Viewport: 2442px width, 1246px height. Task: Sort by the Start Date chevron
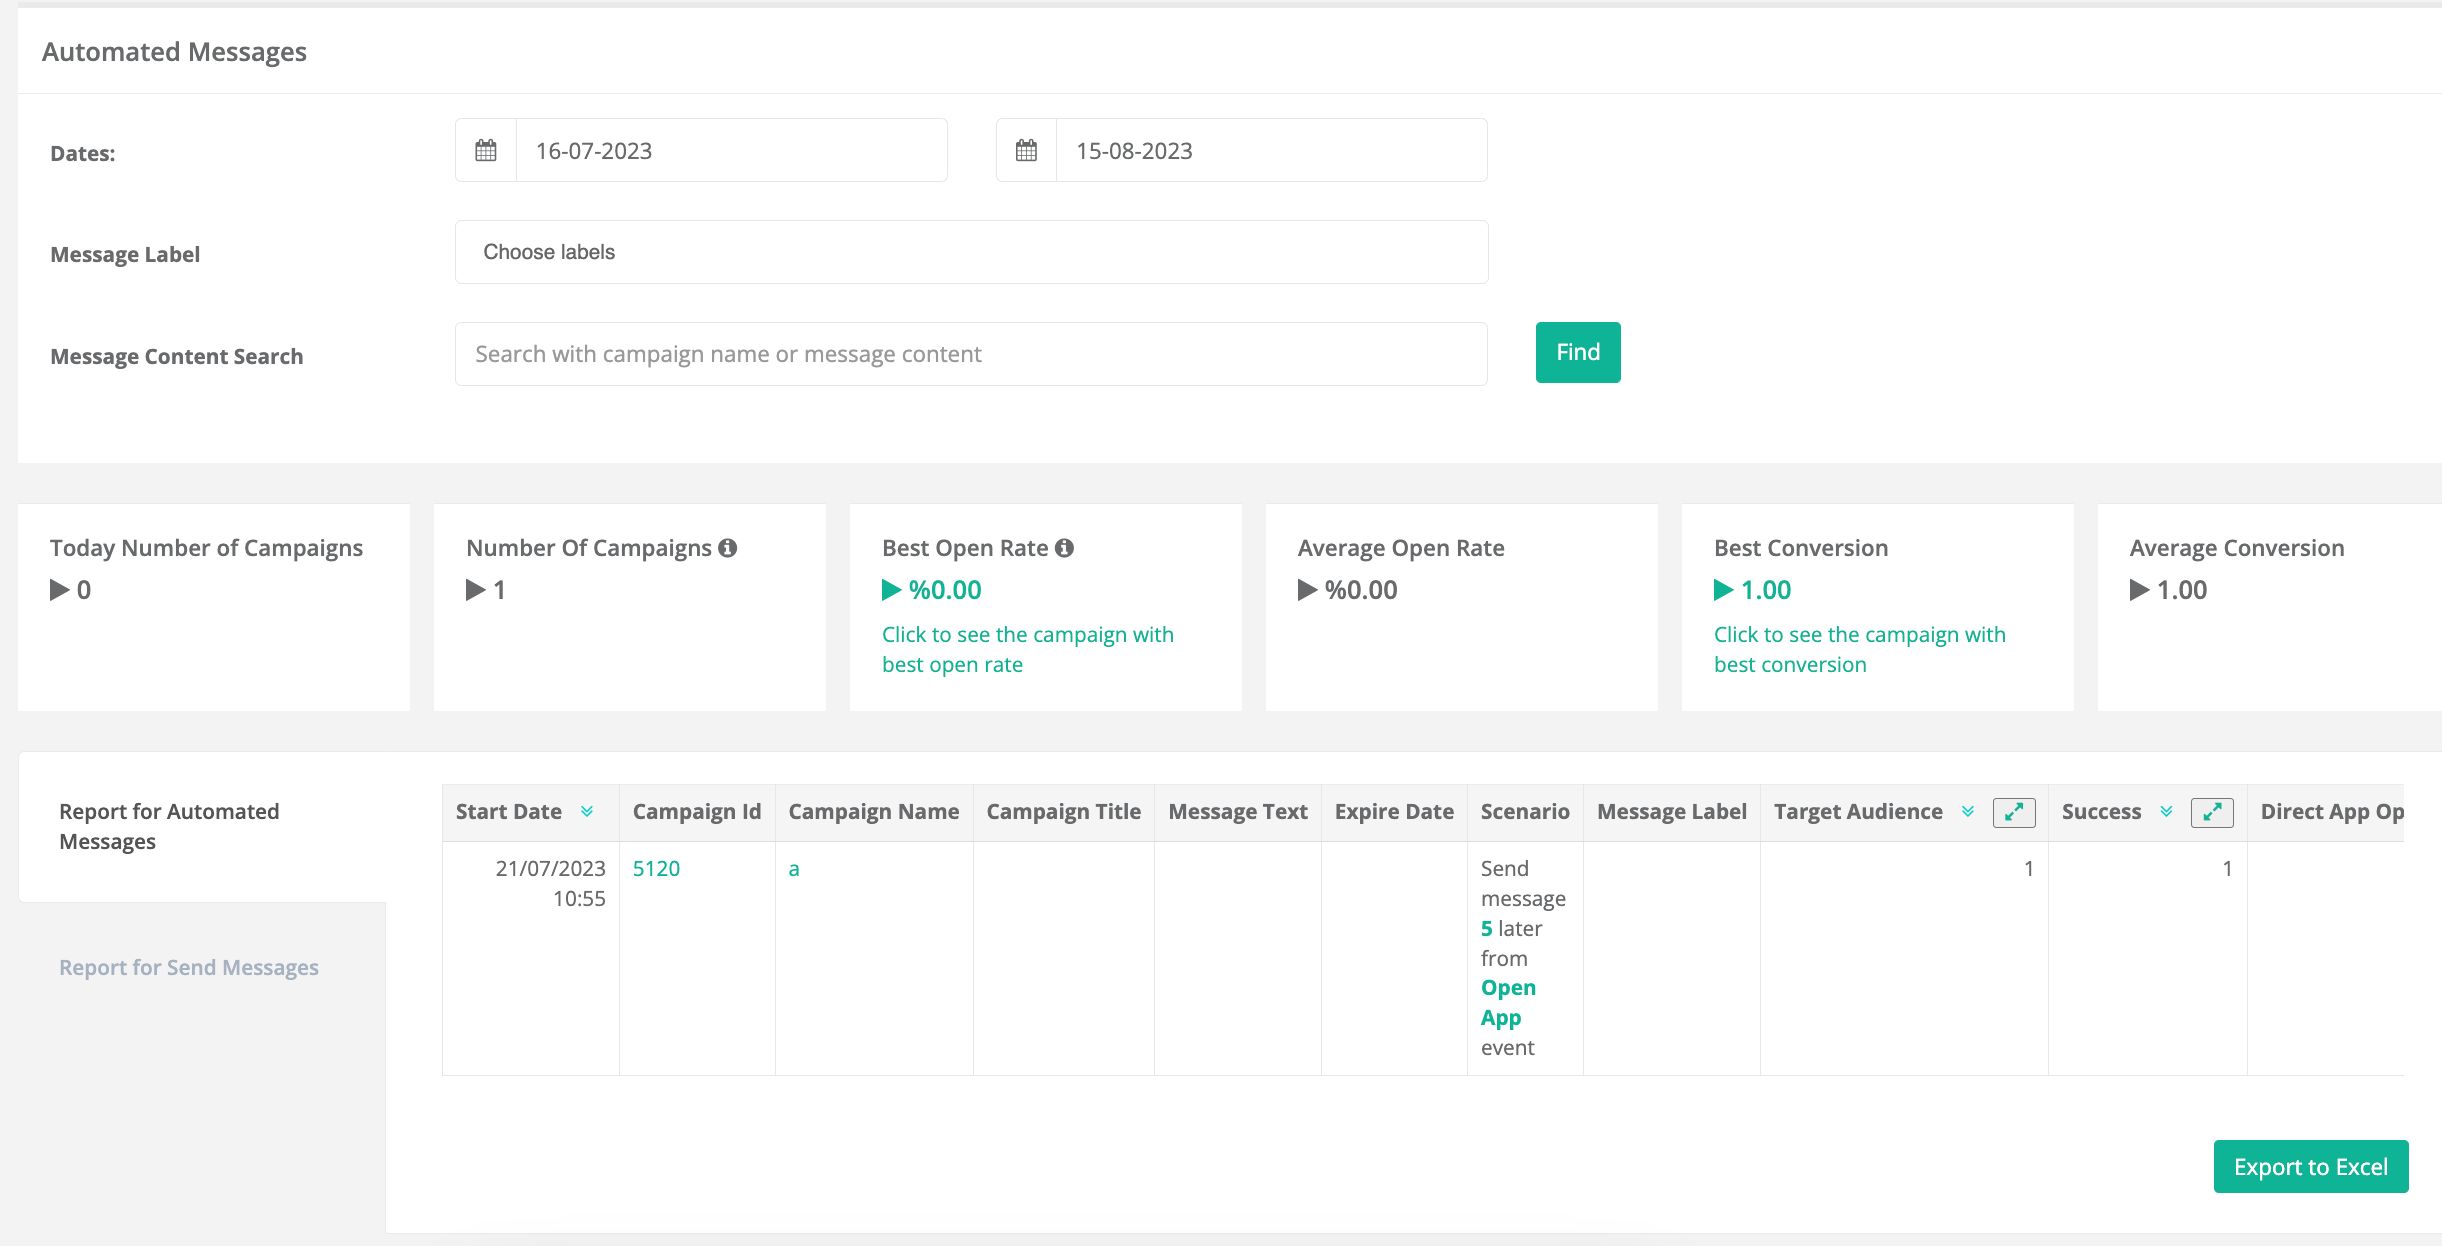(x=587, y=812)
